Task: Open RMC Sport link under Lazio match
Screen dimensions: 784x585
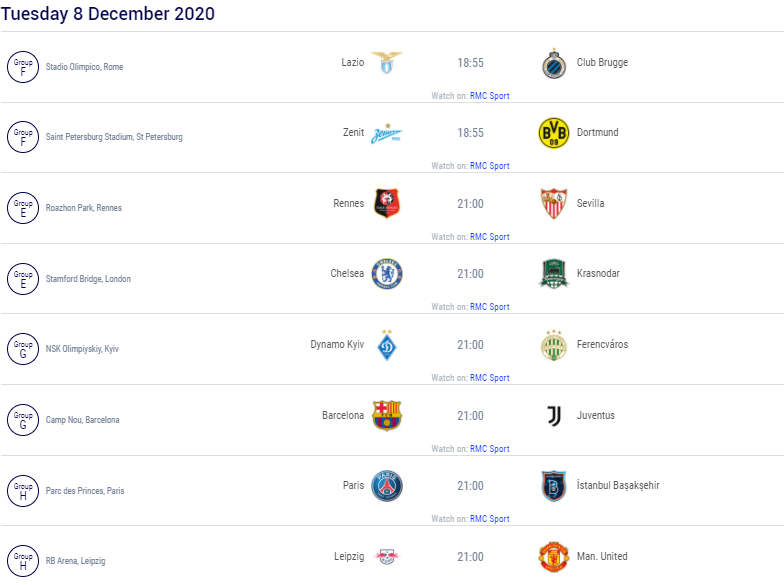Action: [x=490, y=96]
